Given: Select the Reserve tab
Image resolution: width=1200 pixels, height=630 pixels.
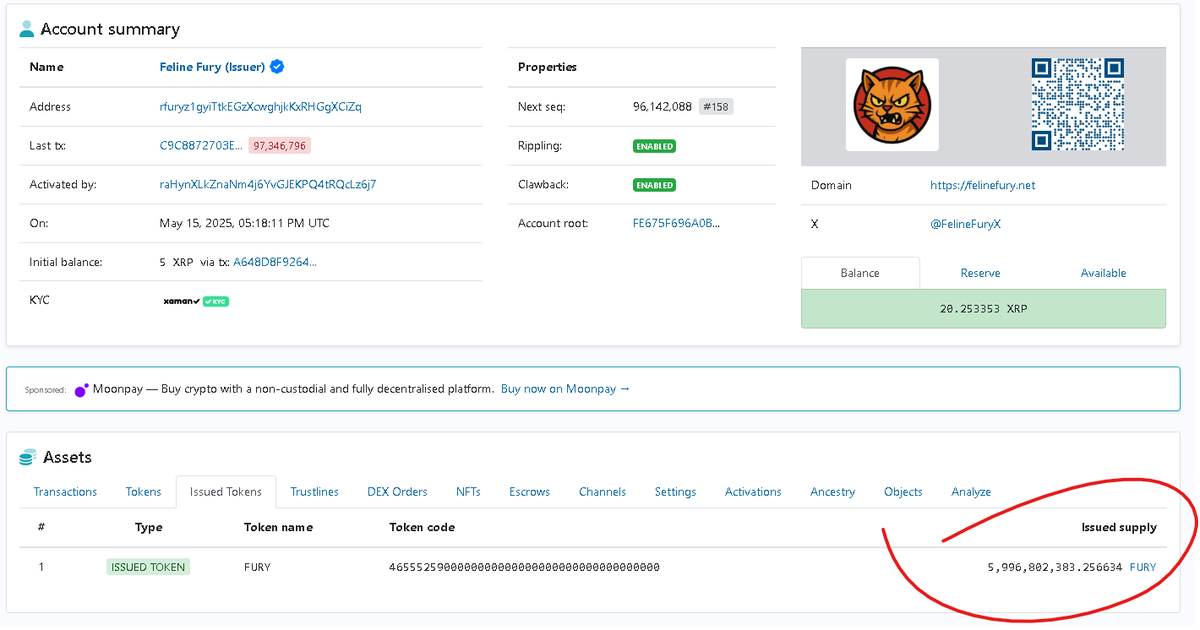Looking at the screenshot, I should point(980,273).
